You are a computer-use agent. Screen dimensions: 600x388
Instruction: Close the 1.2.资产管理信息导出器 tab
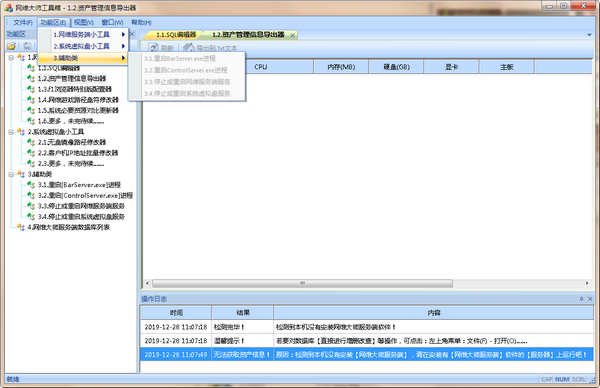[x=293, y=35]
